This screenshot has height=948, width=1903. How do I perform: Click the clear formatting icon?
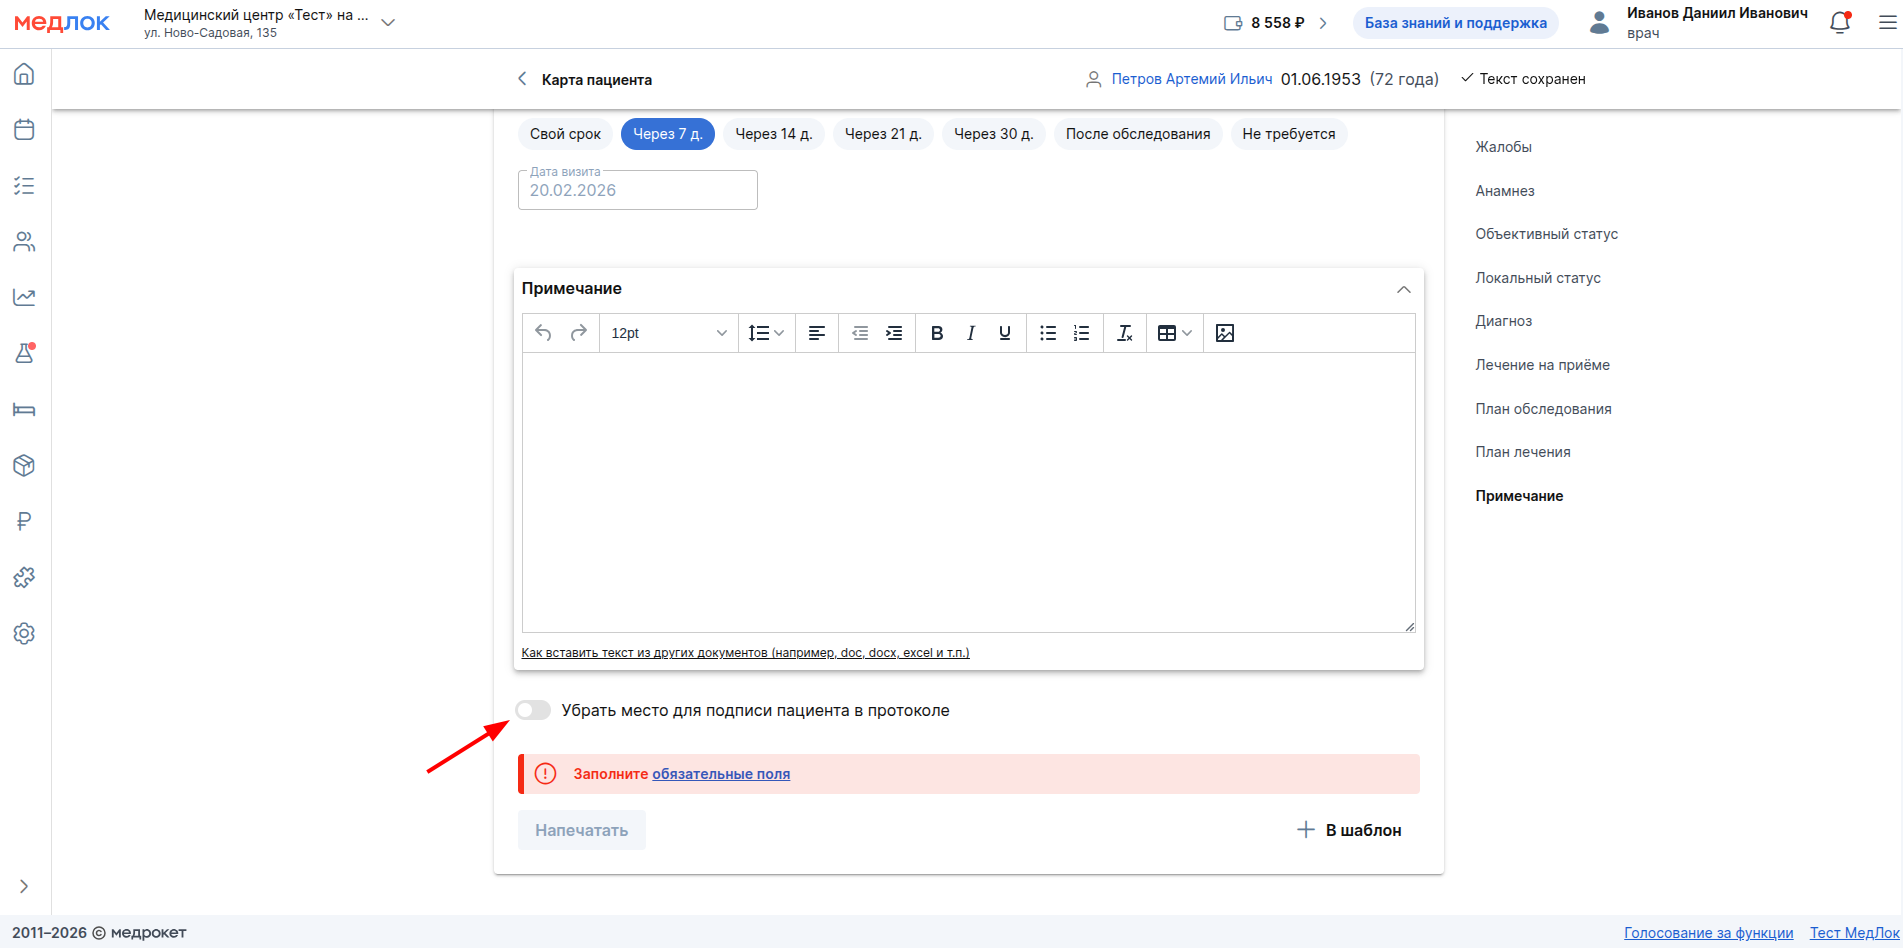click(1124, 333)
